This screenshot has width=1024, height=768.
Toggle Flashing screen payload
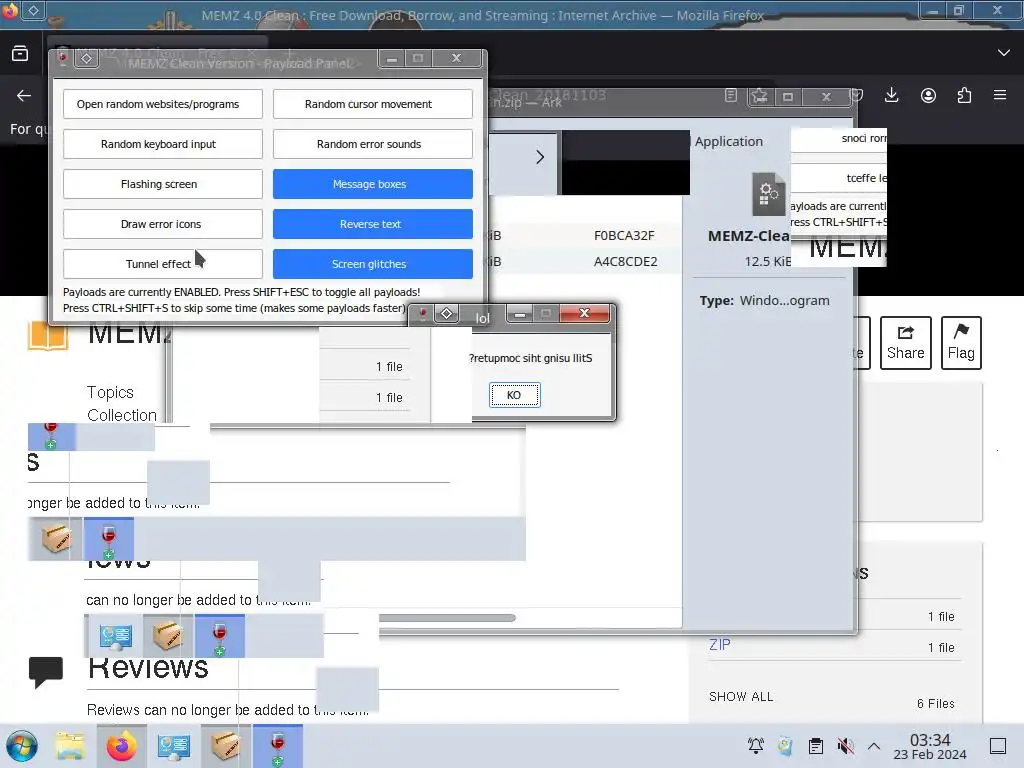[163, 184]
